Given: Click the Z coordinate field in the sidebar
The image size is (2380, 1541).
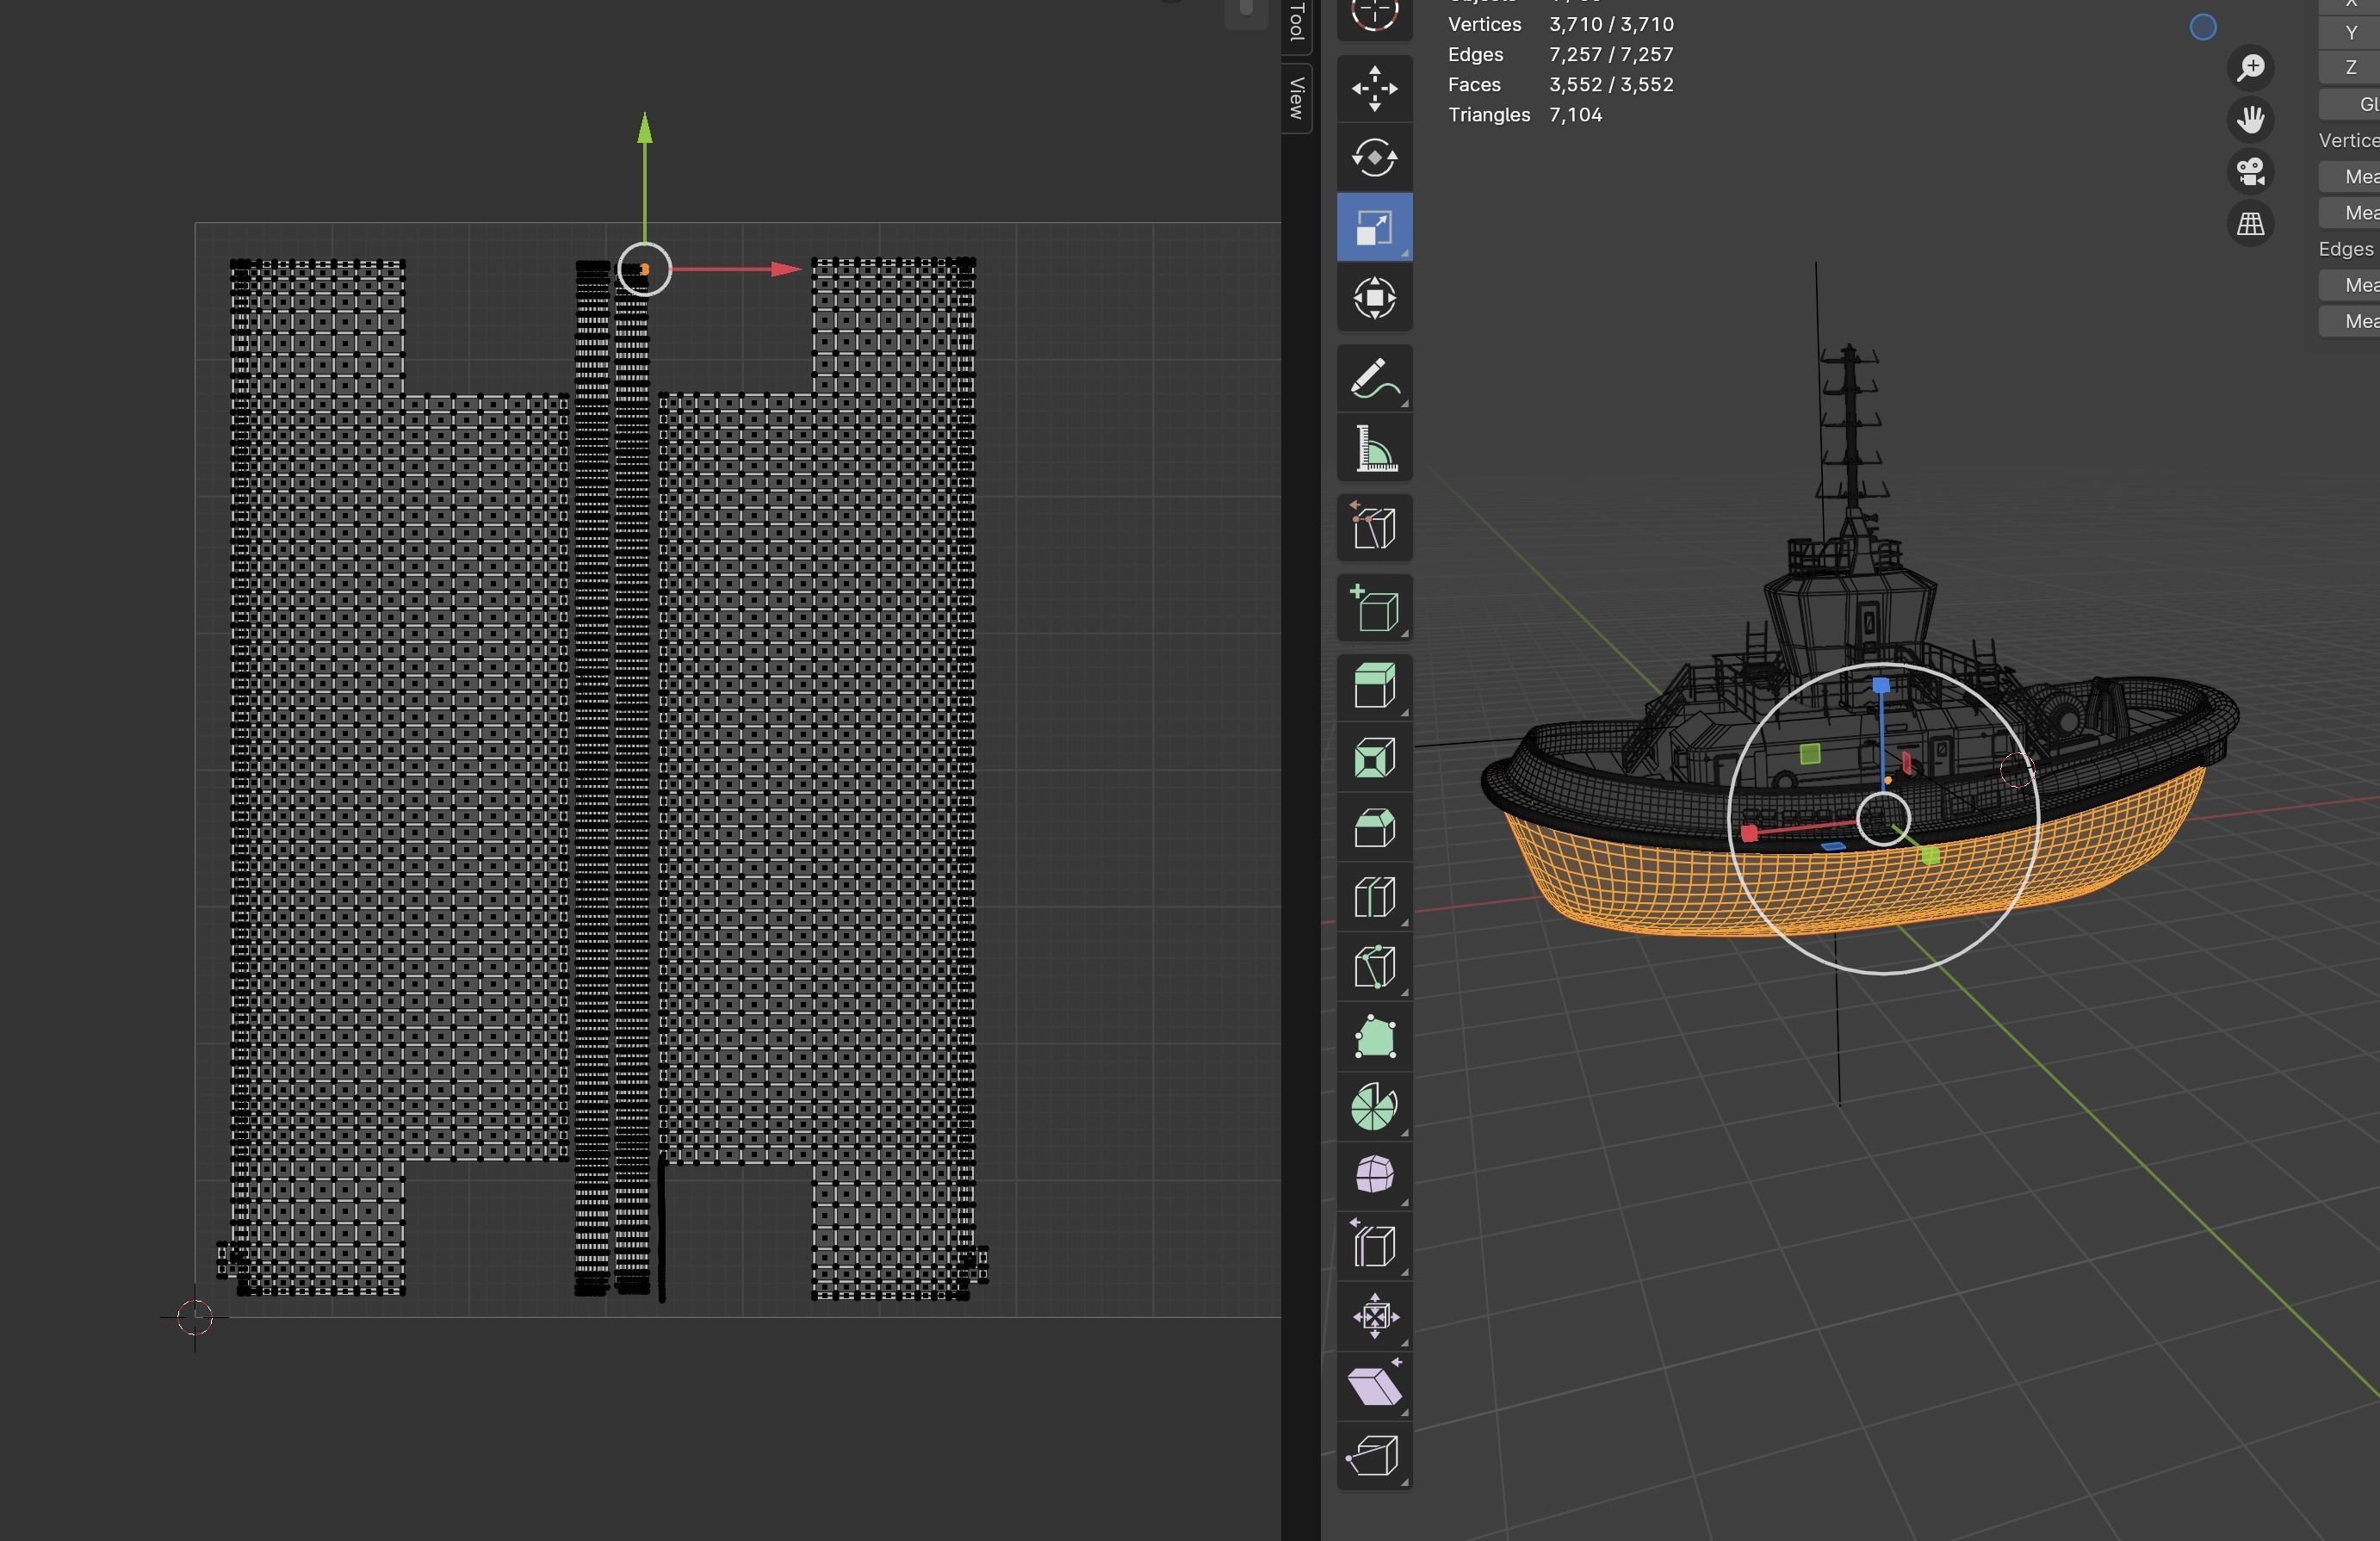Looking at the screenshot, I should (x=2350, y=67).
